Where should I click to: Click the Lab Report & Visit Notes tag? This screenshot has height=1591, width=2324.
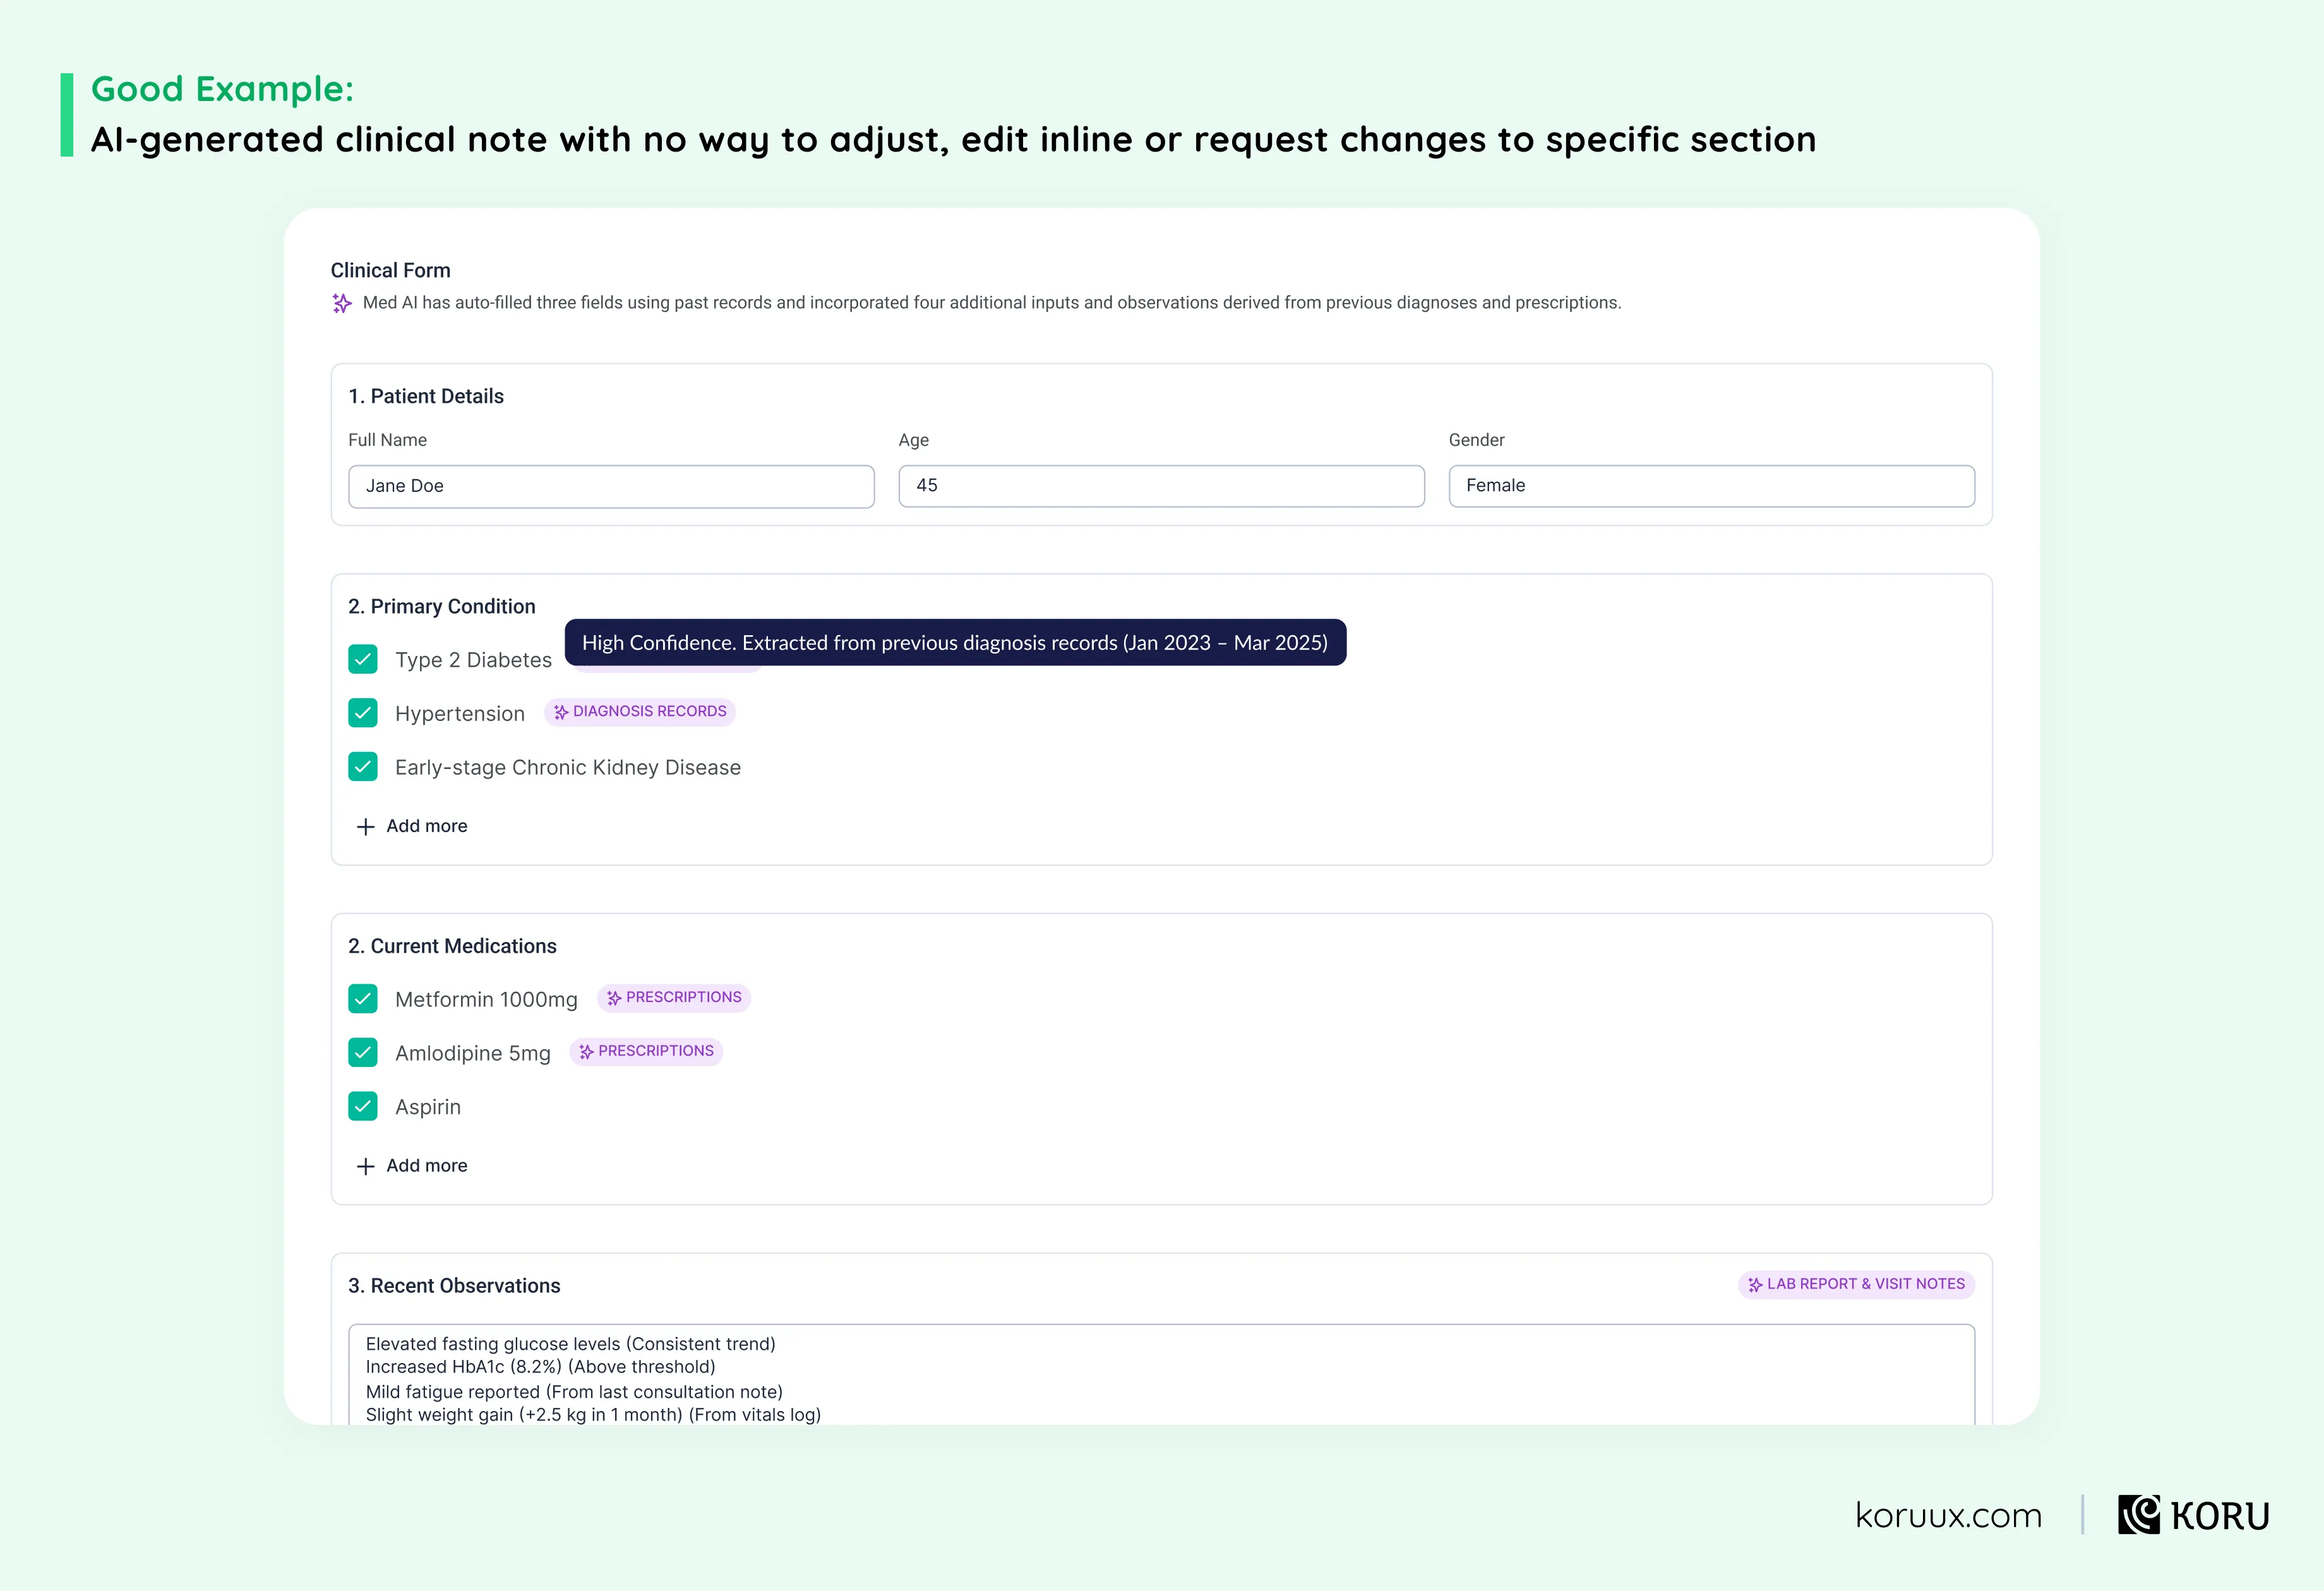click(x=1856, y=1284)
